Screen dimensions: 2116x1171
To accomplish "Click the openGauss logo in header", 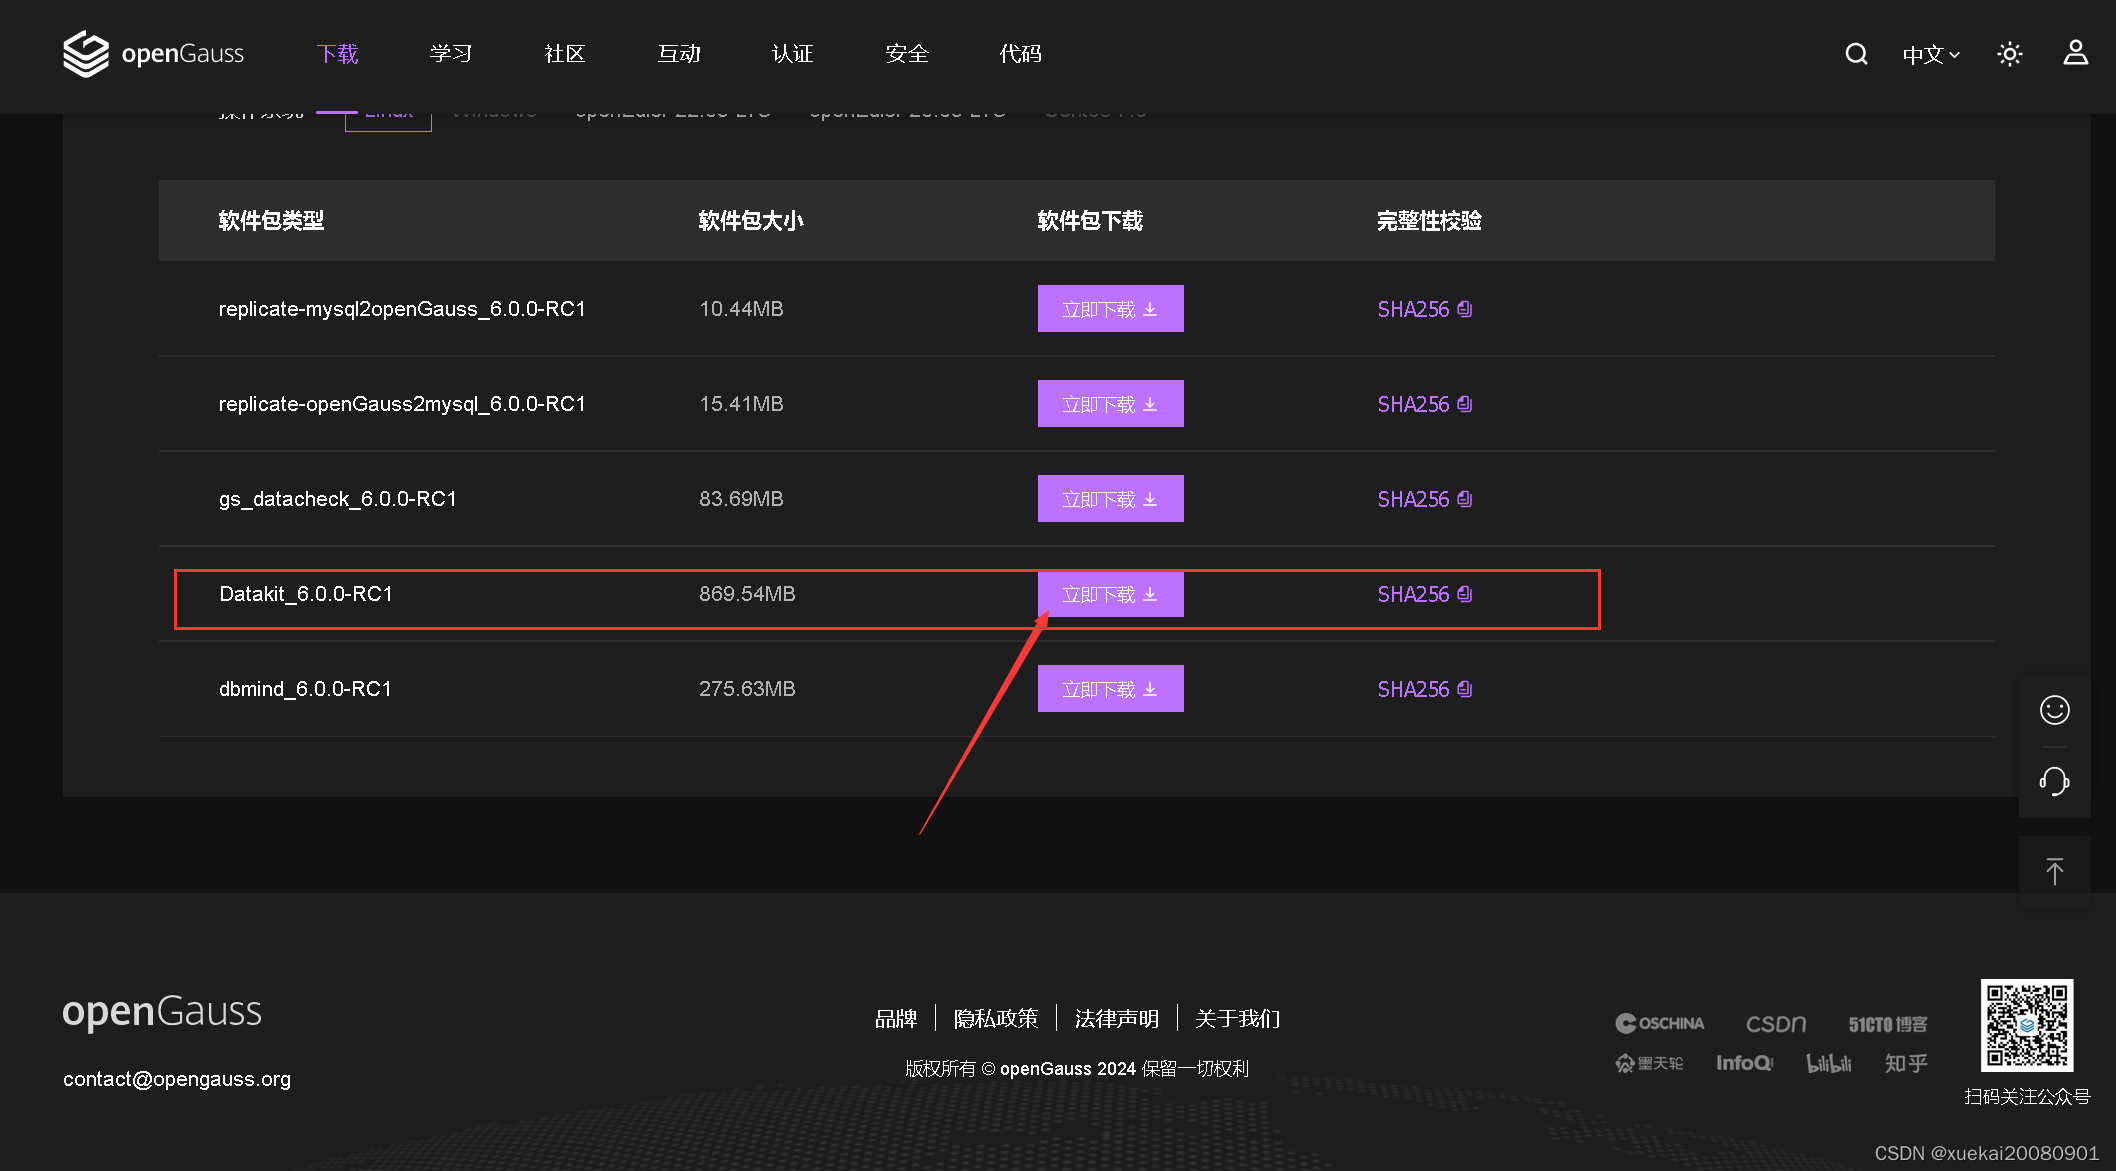I will (x=153, y=54).
